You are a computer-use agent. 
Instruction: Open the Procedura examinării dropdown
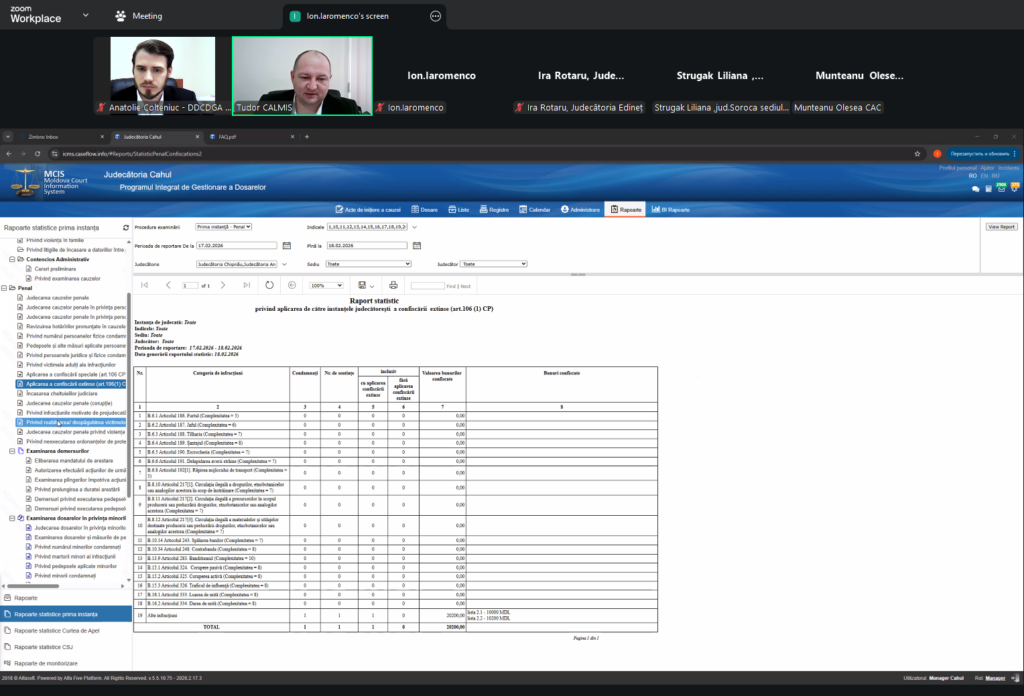point(223,227)
